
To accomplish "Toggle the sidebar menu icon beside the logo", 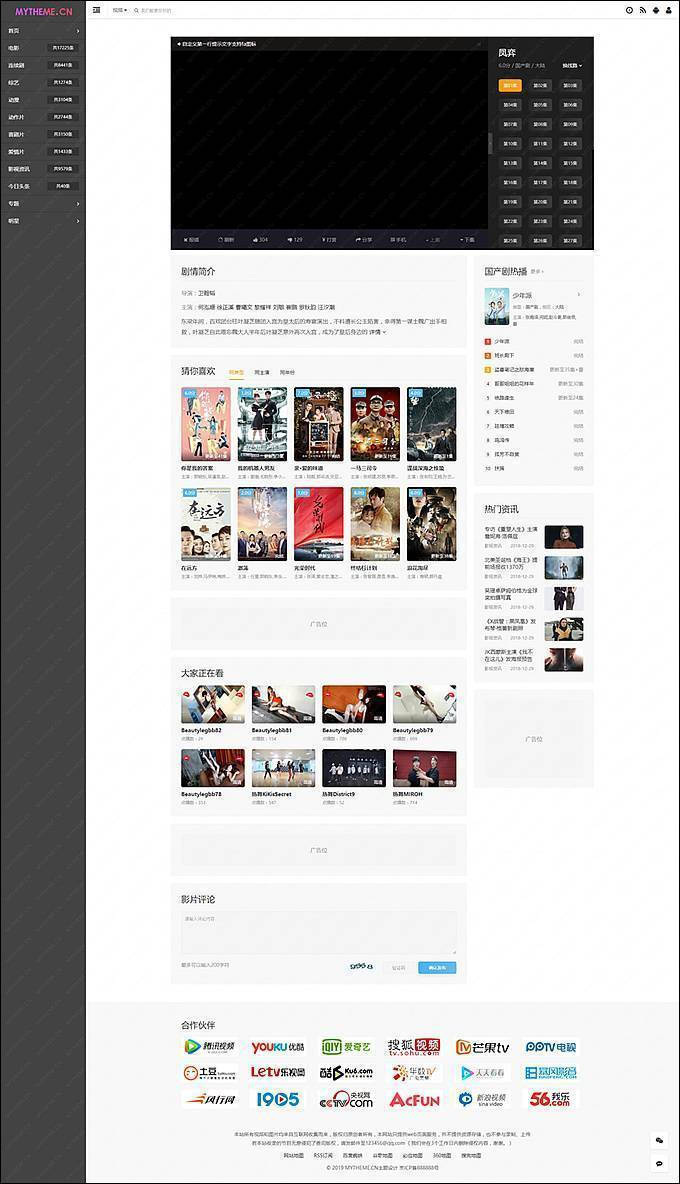I will pyautogui.click(x=97, y=11).
